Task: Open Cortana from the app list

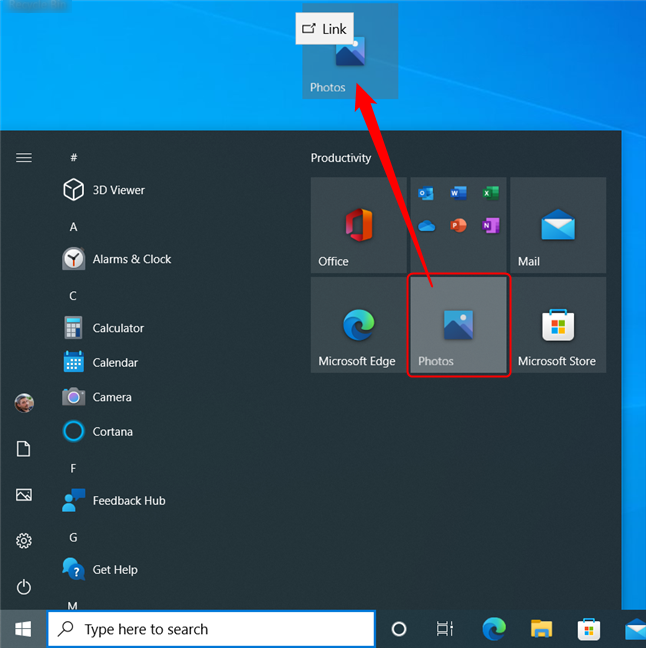Action: coord(98,431)
